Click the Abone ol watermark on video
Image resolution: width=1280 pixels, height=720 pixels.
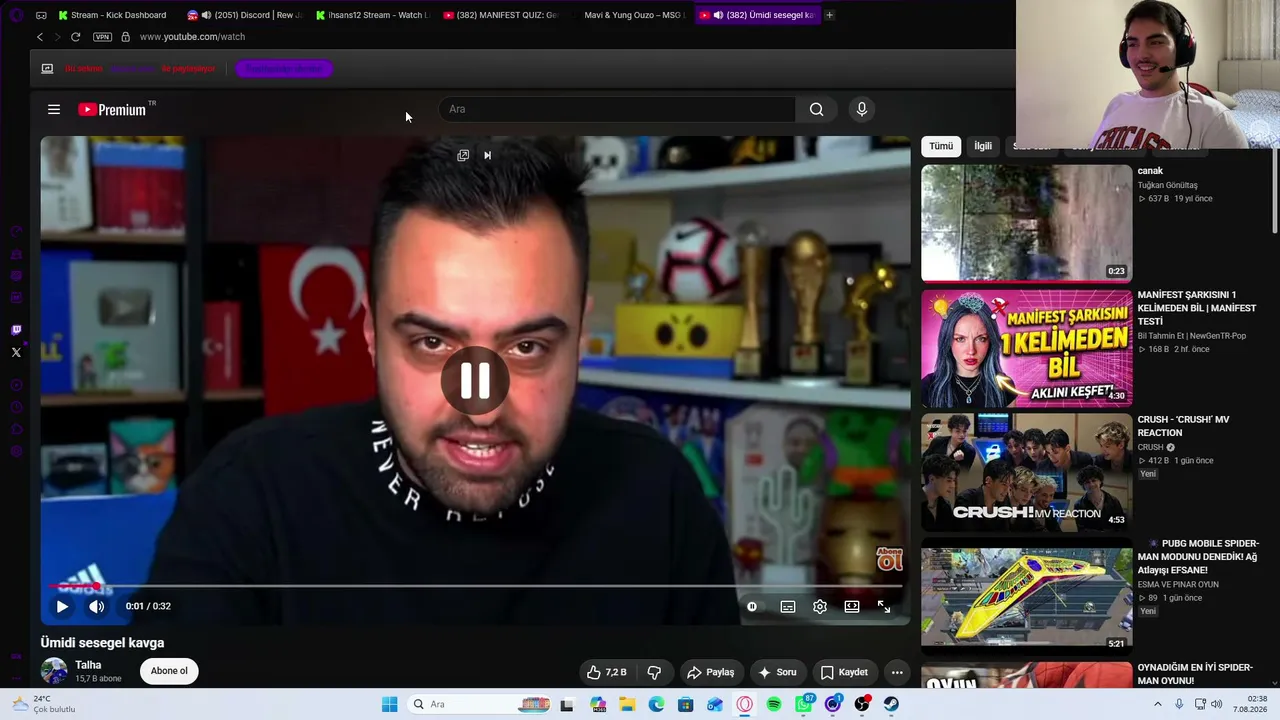pyautogui.click(x=889, y=559)
